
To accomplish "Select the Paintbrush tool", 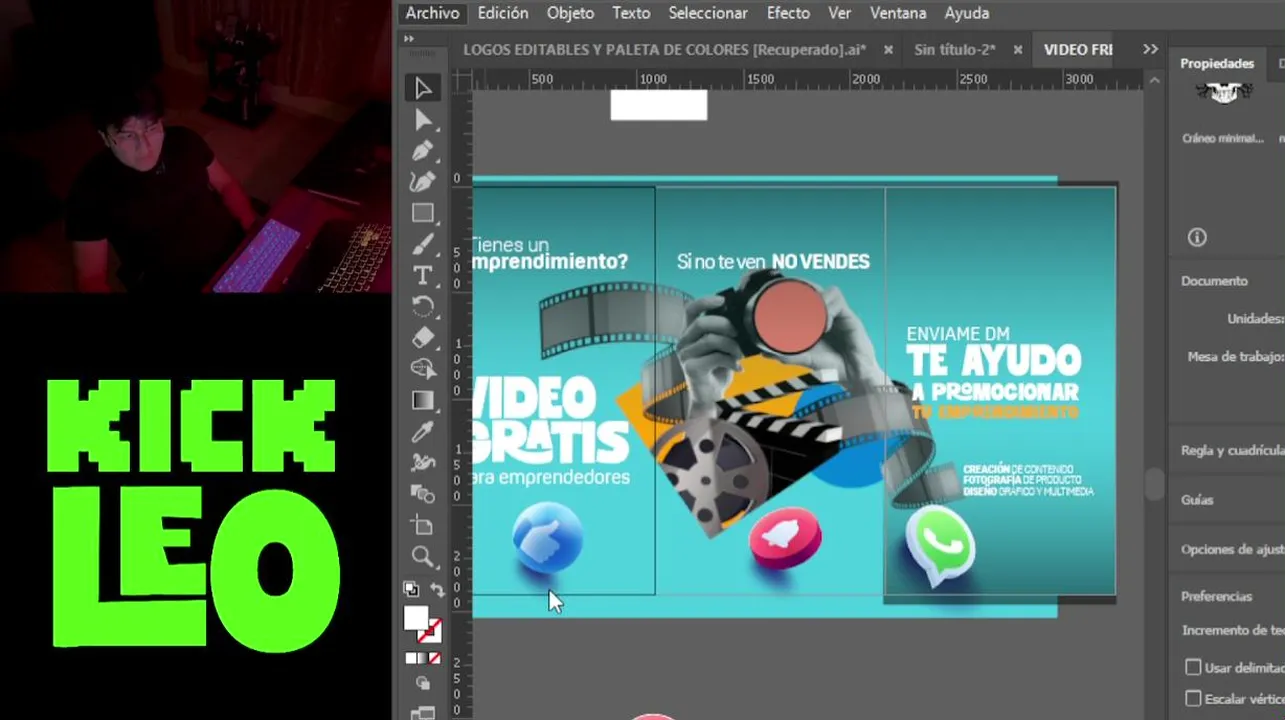I will click(x=423, y=244).
